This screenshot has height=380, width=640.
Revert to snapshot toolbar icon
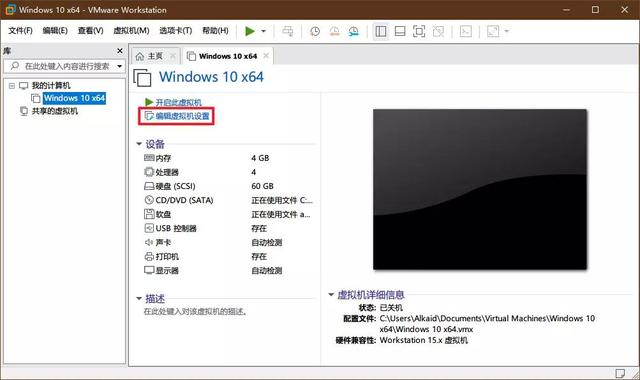[334, 31]
